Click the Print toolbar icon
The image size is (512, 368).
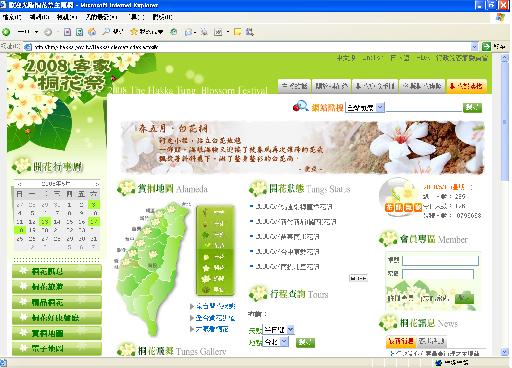click(204, 32)
